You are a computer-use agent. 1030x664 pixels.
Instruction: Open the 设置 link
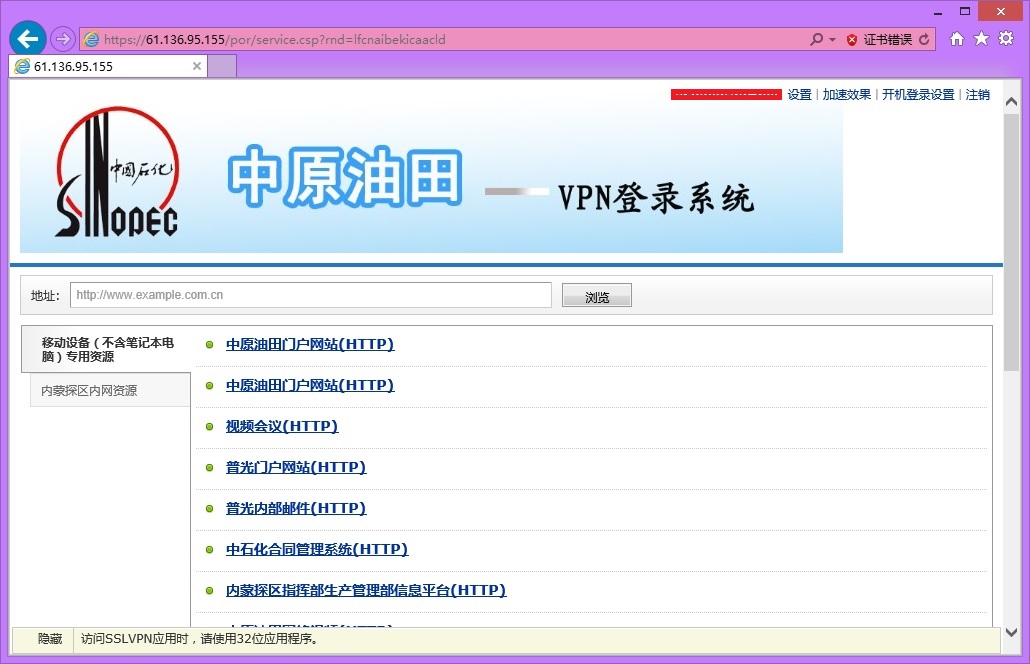tap(799, 95)
